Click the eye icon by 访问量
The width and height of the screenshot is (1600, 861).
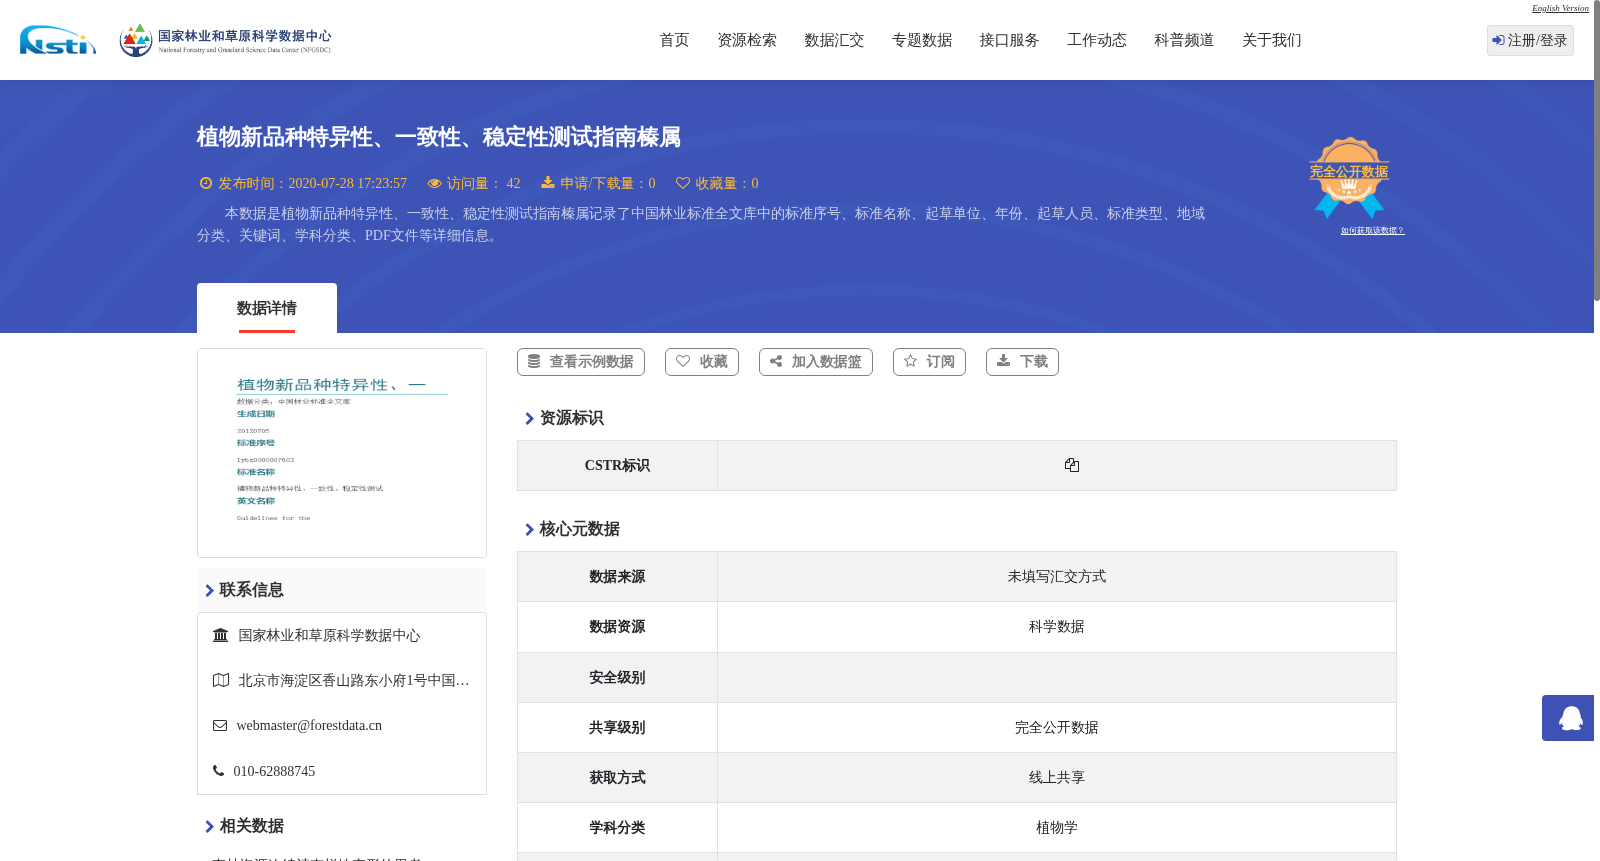point(434,183)
